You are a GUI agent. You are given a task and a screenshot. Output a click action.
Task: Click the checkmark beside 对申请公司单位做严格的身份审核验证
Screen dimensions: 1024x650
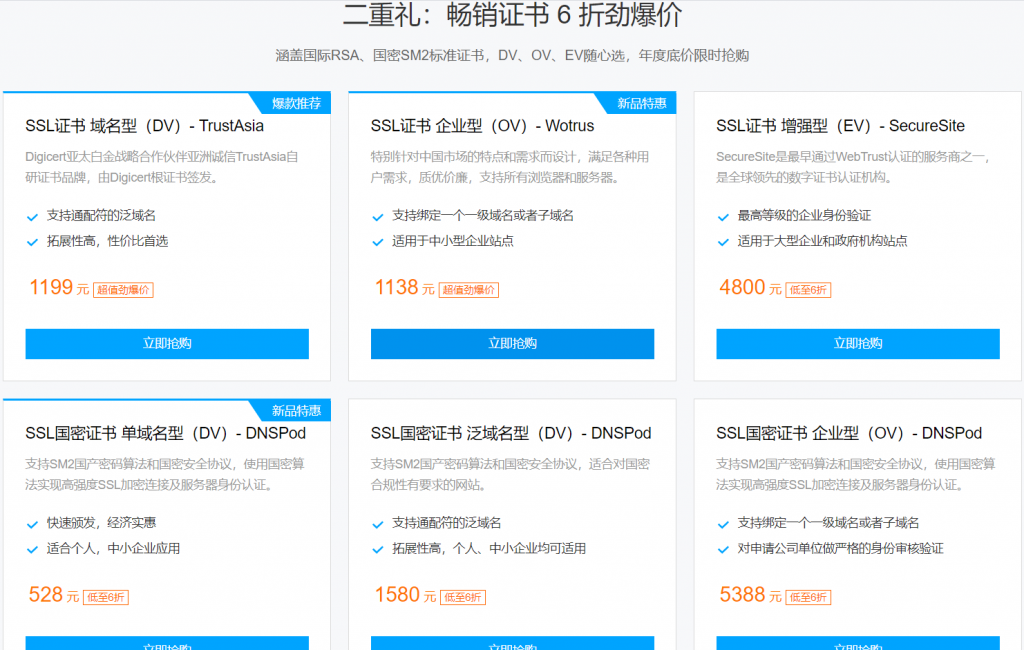pos(723,549)
